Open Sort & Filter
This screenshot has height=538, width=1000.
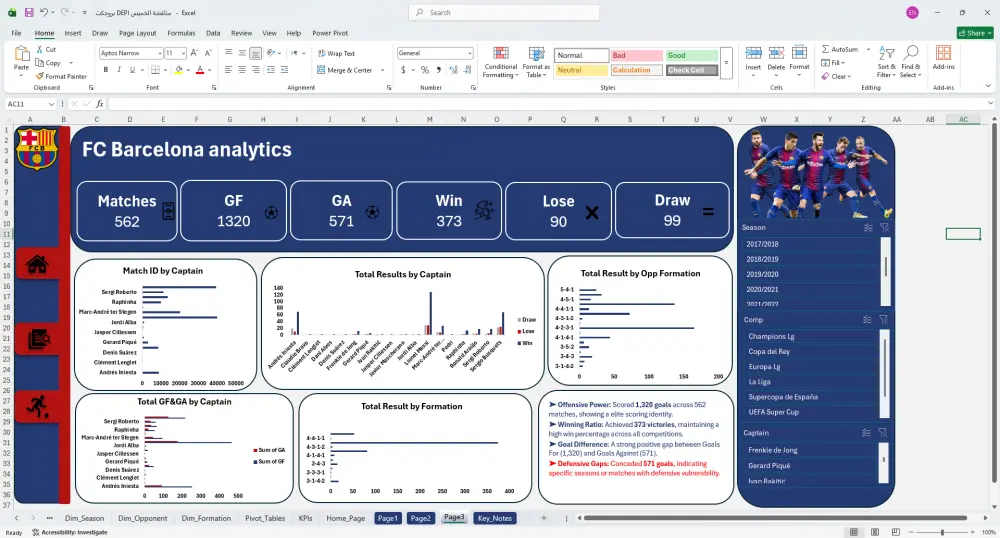(x=886, y=61)
